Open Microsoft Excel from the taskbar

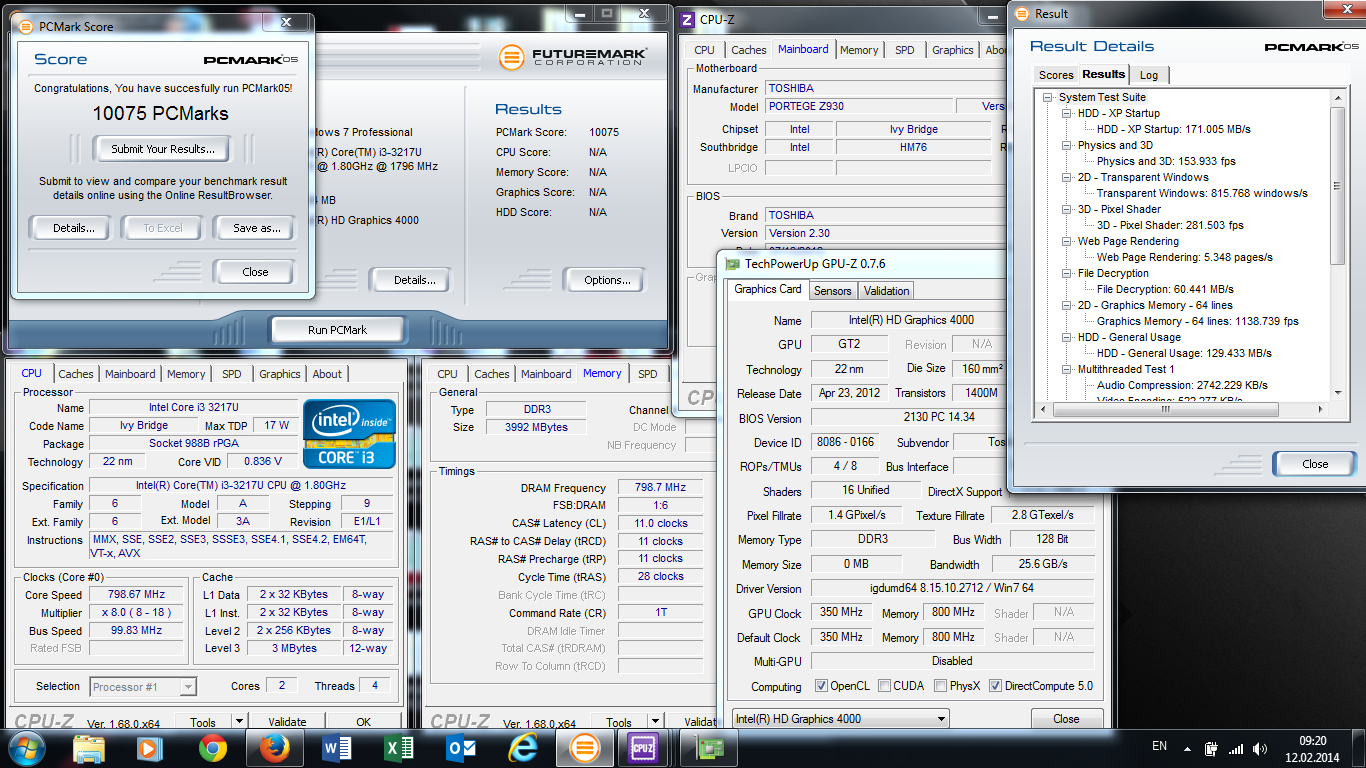point(399,747)
